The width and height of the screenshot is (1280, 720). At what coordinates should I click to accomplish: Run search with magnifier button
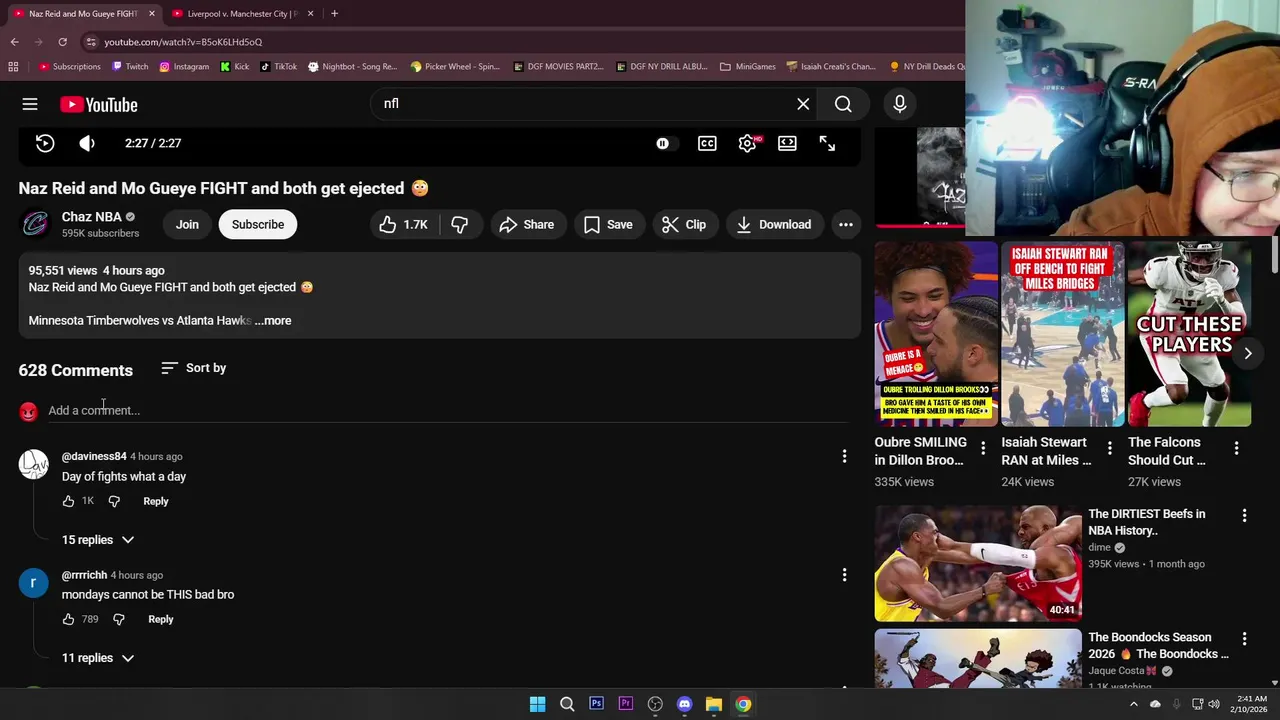843,104
